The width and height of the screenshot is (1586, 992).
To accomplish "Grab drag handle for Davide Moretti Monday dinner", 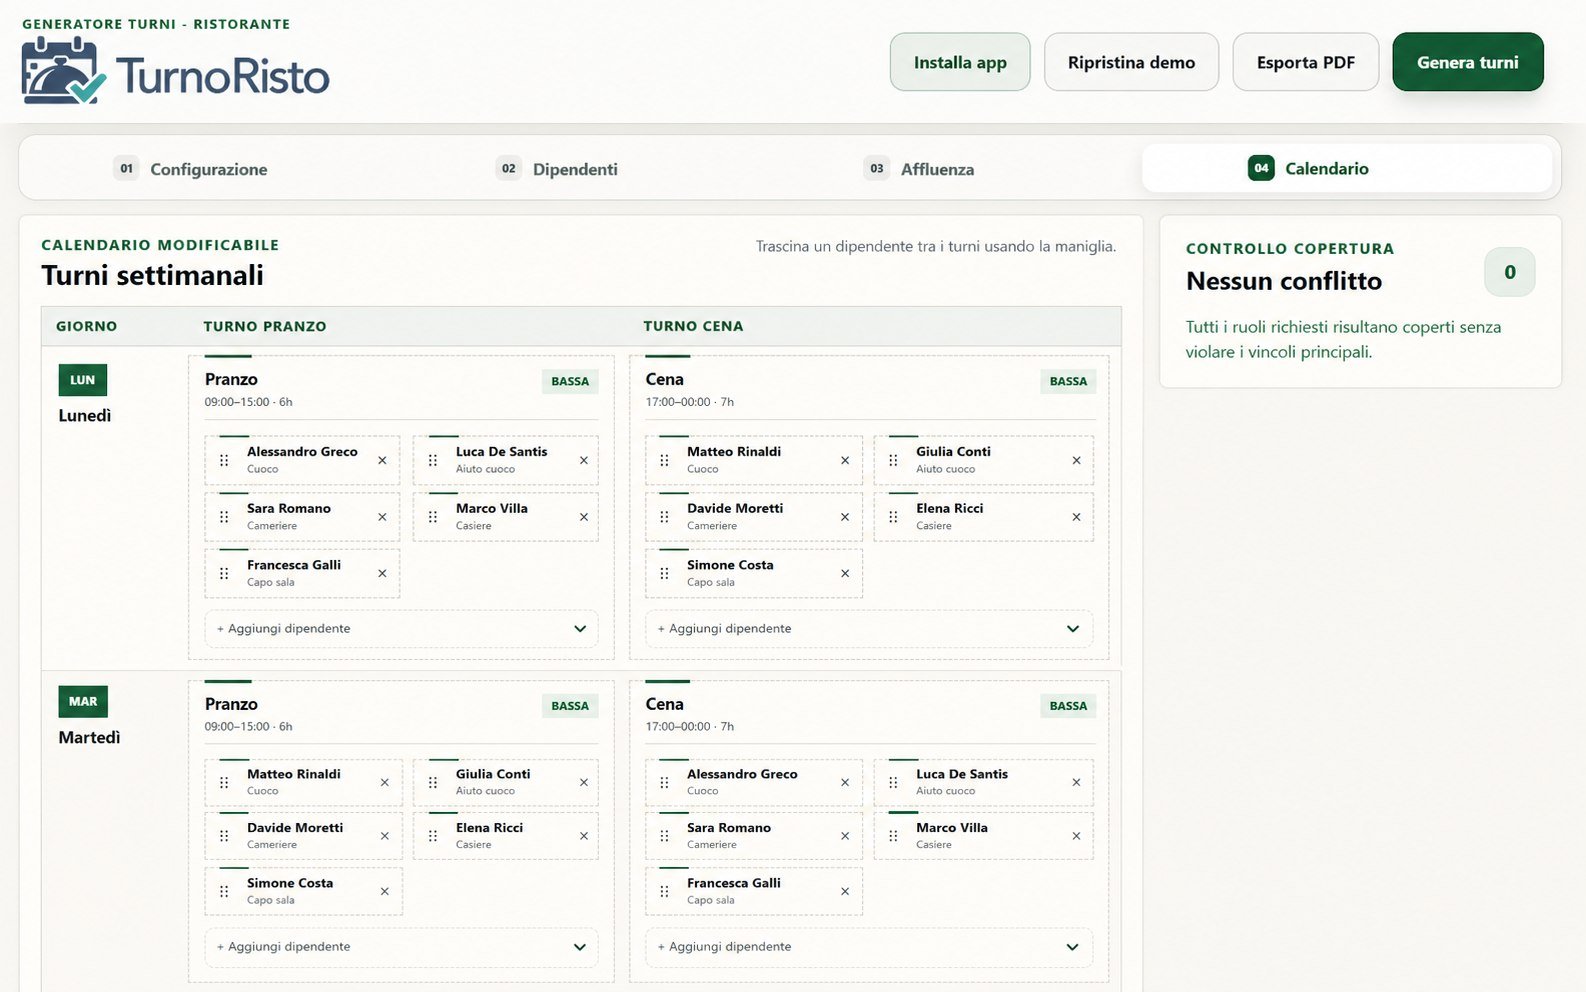I will coord(664,517).
